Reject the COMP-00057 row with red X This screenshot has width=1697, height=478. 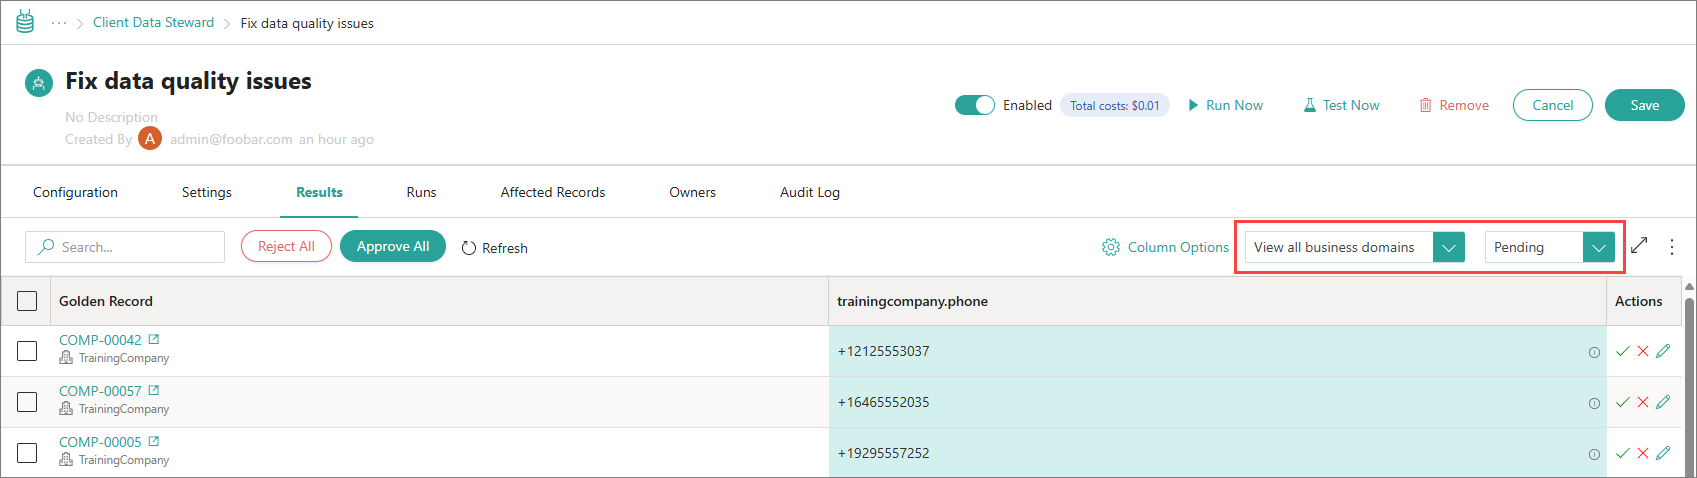[x=1642, y=402]
